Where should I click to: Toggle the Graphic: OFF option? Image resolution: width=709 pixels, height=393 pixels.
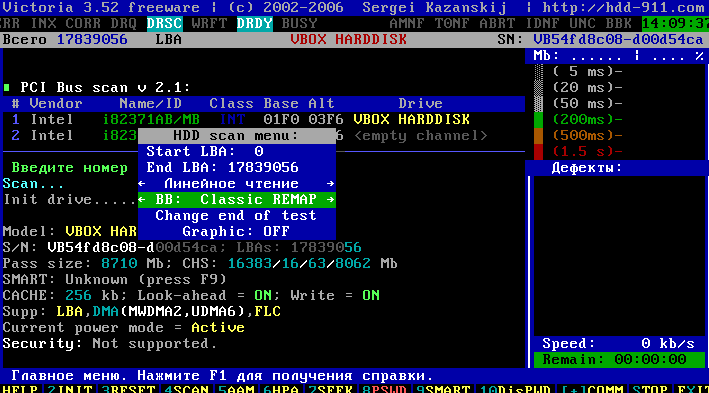(236, 232)
